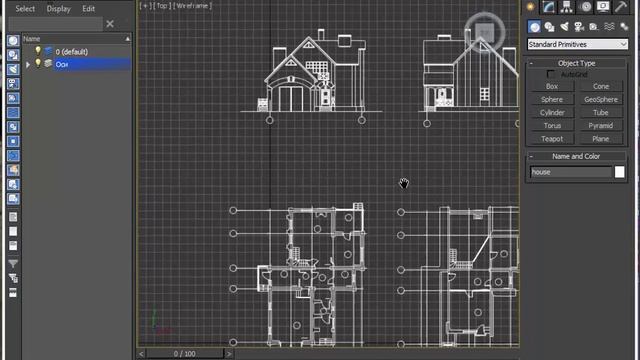Select the Geometry category icon in Create panel

[x=534, y=27]
